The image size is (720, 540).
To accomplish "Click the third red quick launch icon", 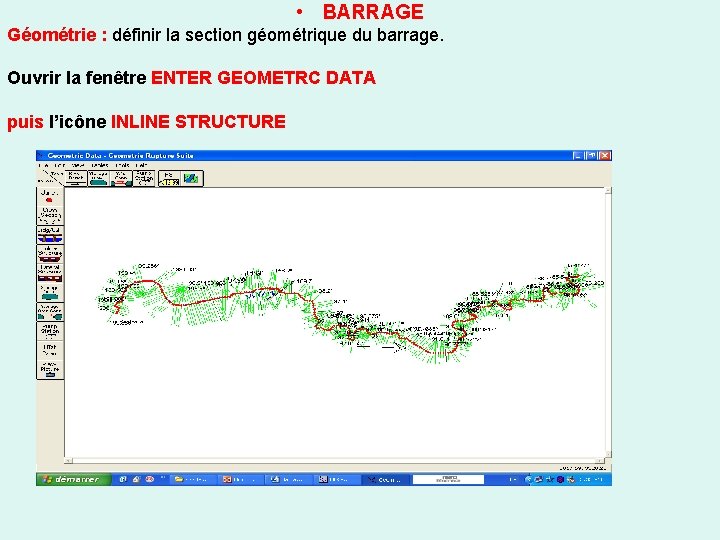I will 150,479.
